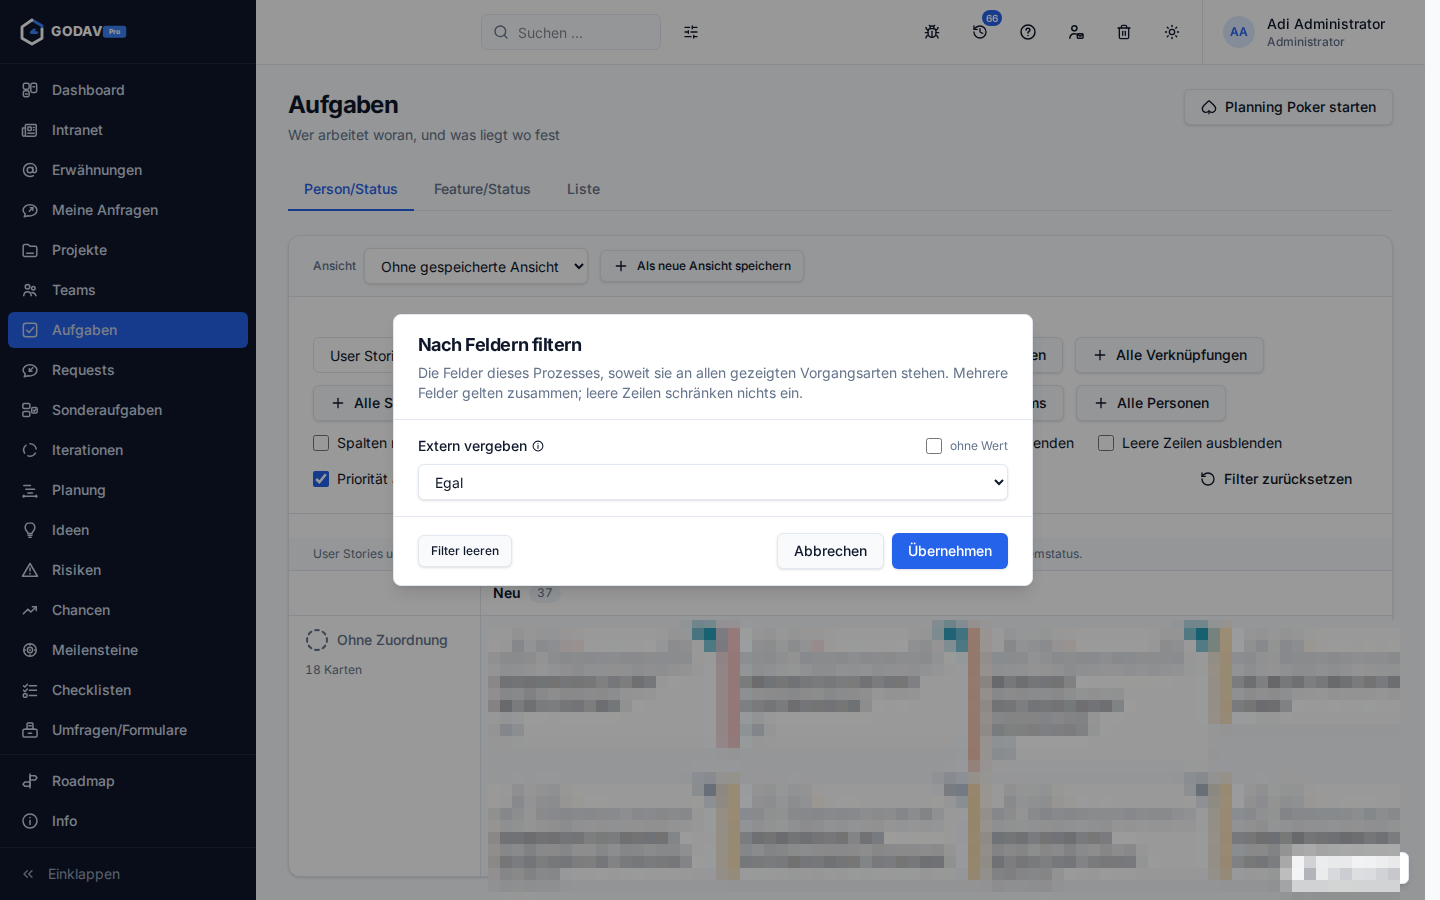The image size is (1440, 900).
Task: Click Filter leeren in the dialog
Action: 465,551
